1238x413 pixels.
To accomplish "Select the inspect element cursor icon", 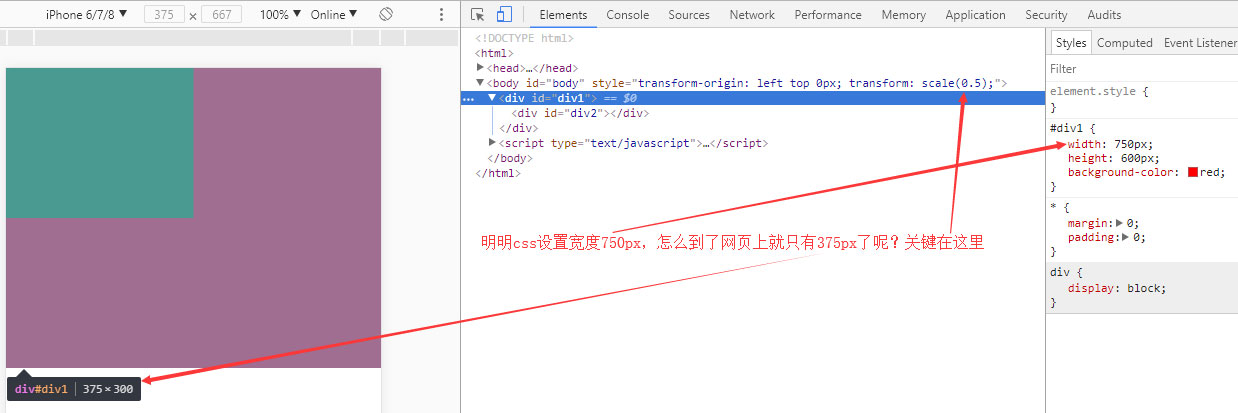I will (x=478, y=15).
